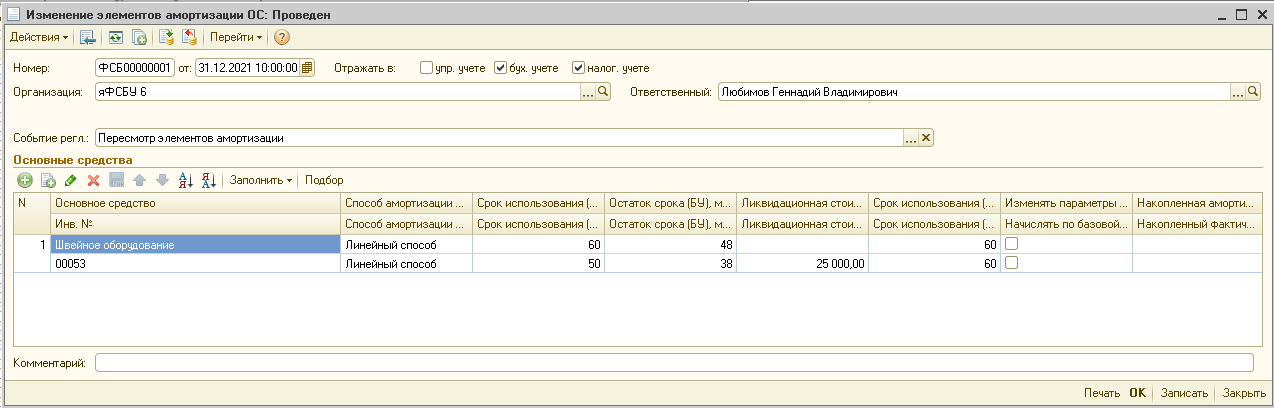The width and height of the screenshot is (1274, 408).
Task: Toggle the налог. учете checkbox
Action: click(x=578, y=68)
